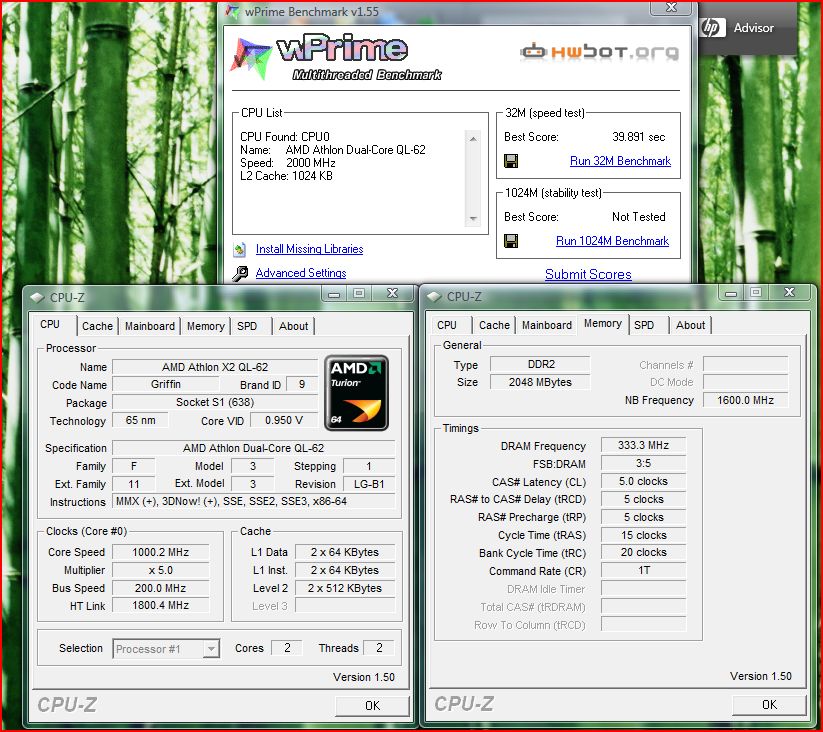Click the left CPU-Z window title icon
The height and width of the screenshot is (732, 823).
coord(37,298)
